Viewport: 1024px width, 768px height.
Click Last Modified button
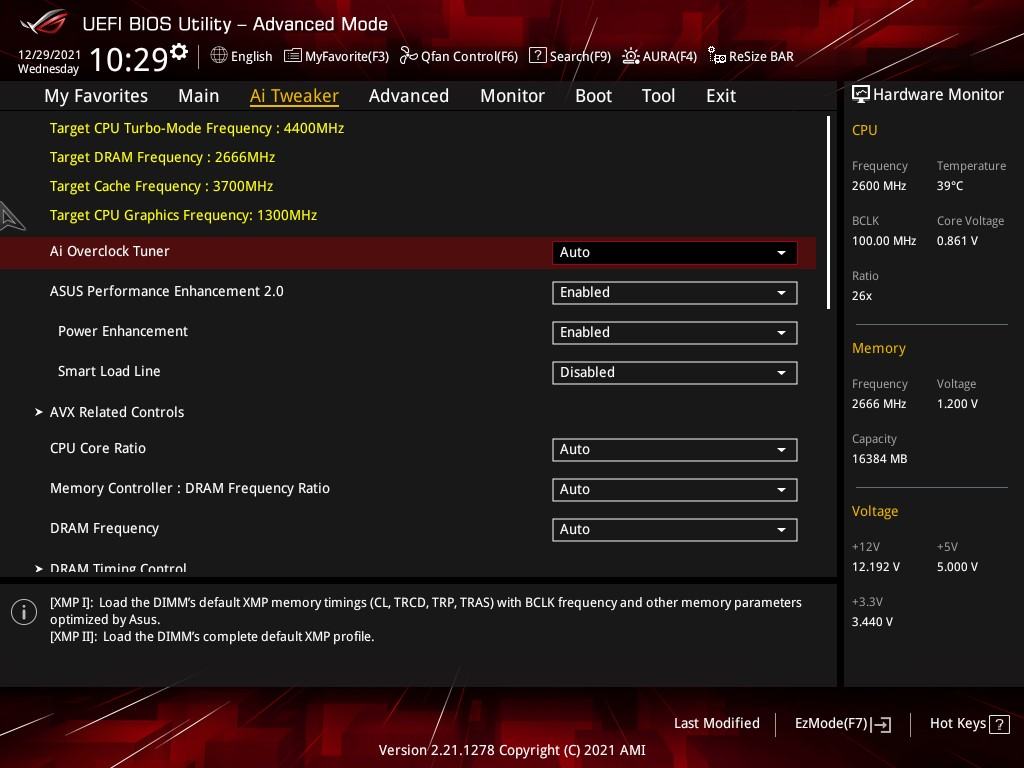(x=717, y=724)
